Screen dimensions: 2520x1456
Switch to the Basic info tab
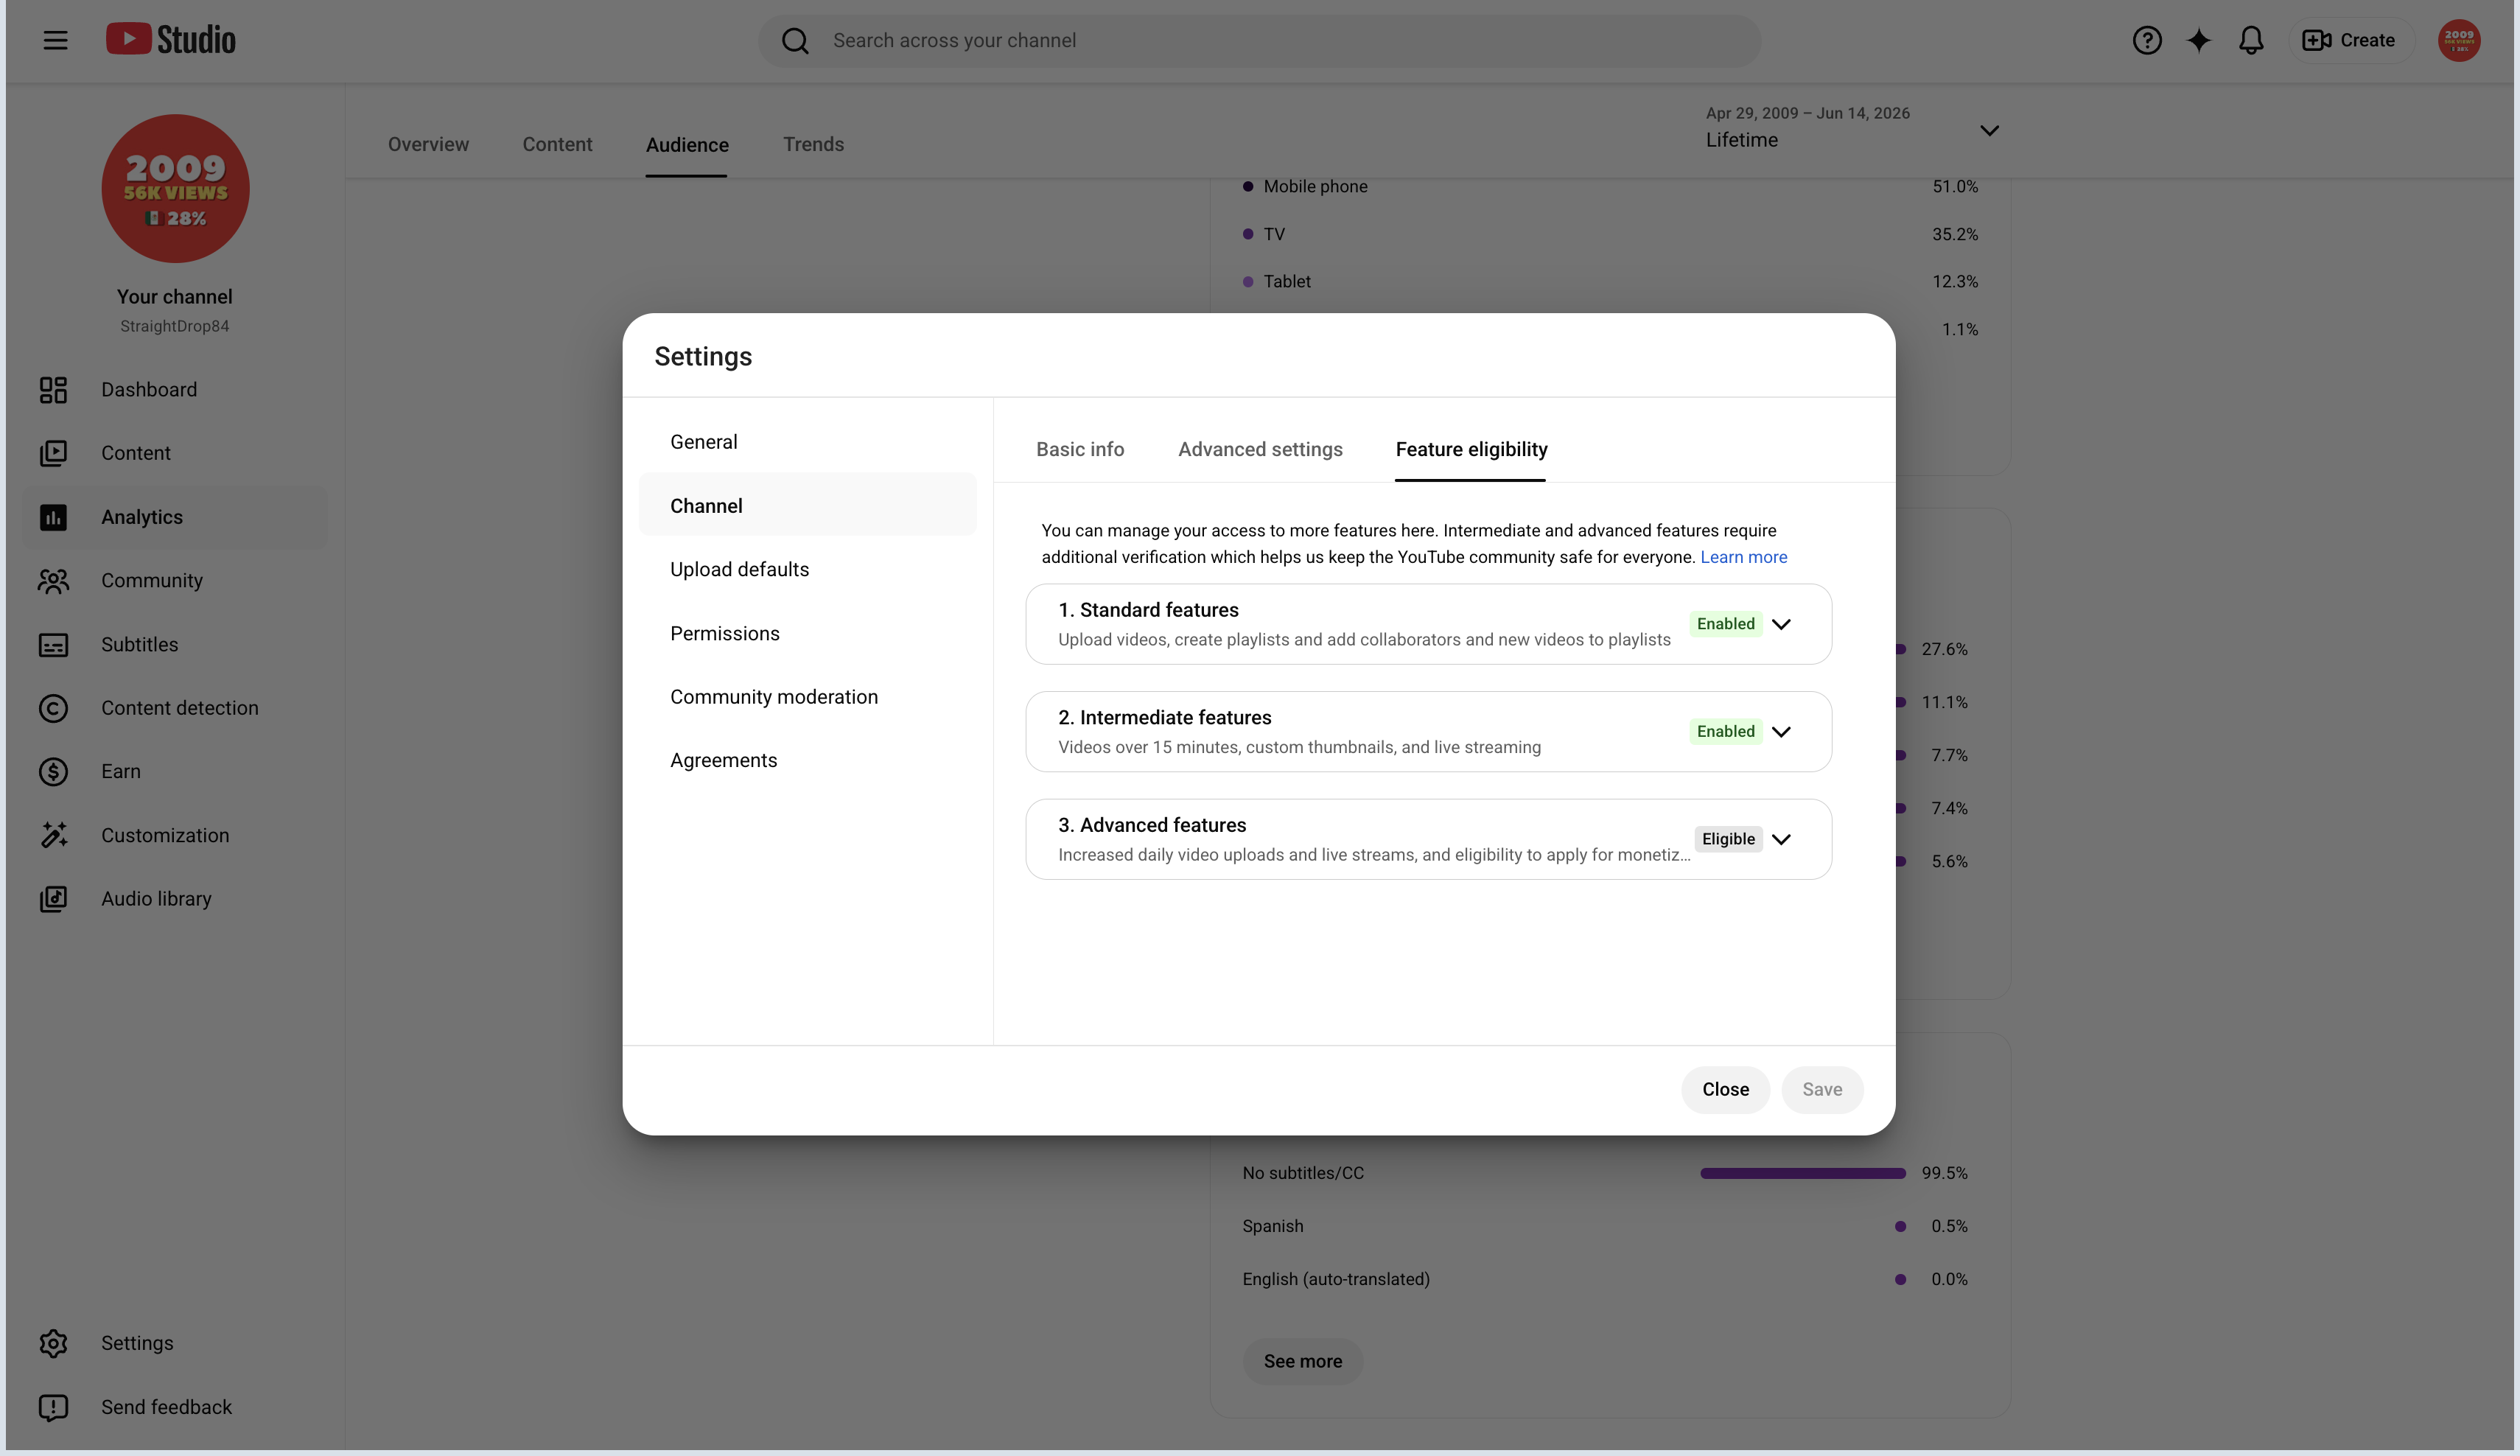coord(1080,450)
